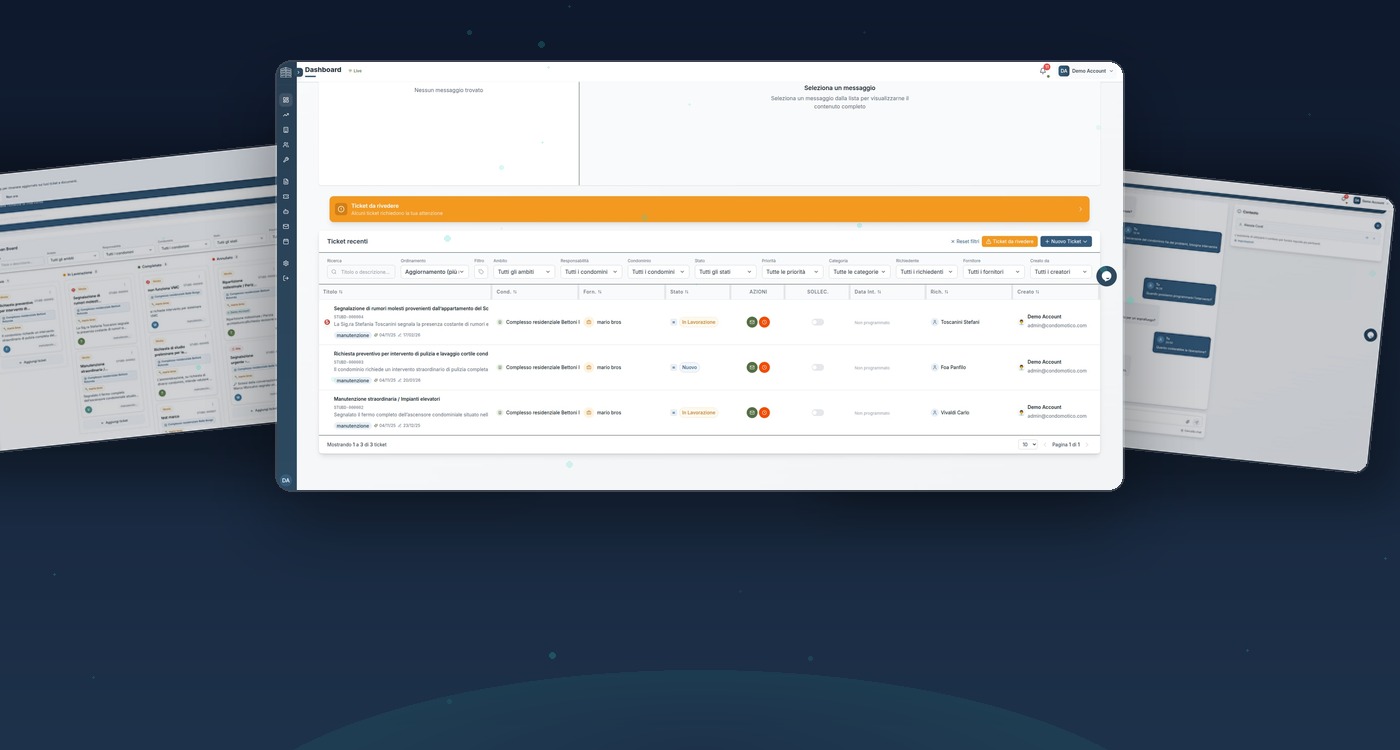Screen dimensions: 1400x750
Task: Open the Tutti i fornitori dropdown
Action: [993, 271]
